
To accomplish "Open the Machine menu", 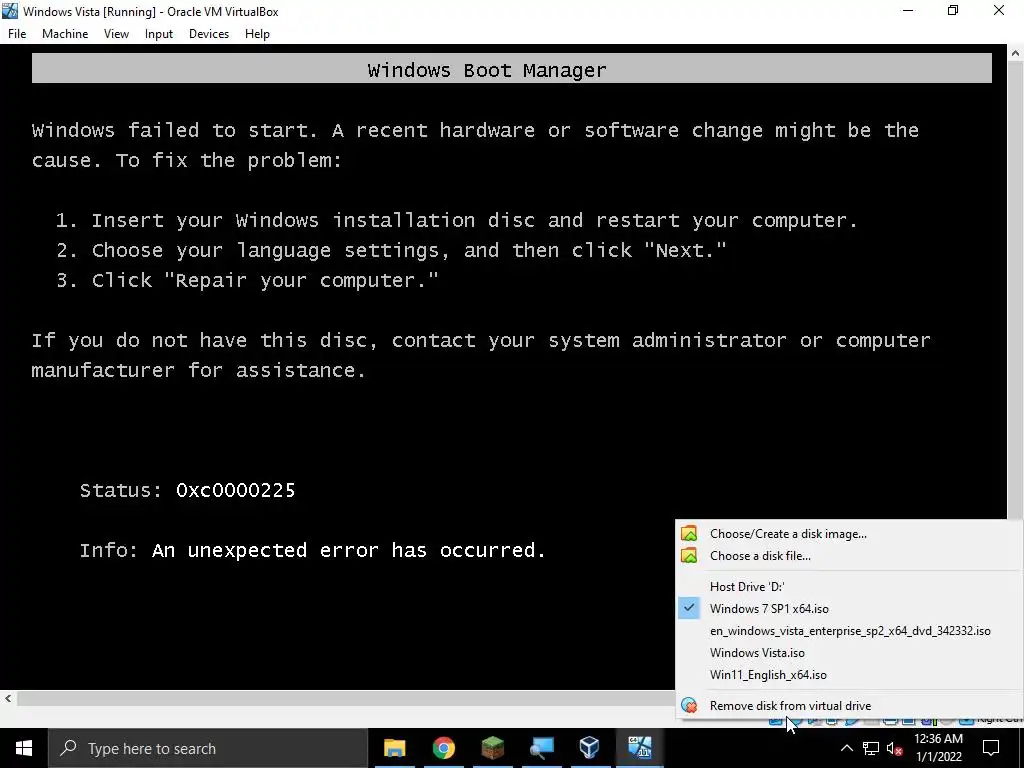I will [x=65, y=34].
